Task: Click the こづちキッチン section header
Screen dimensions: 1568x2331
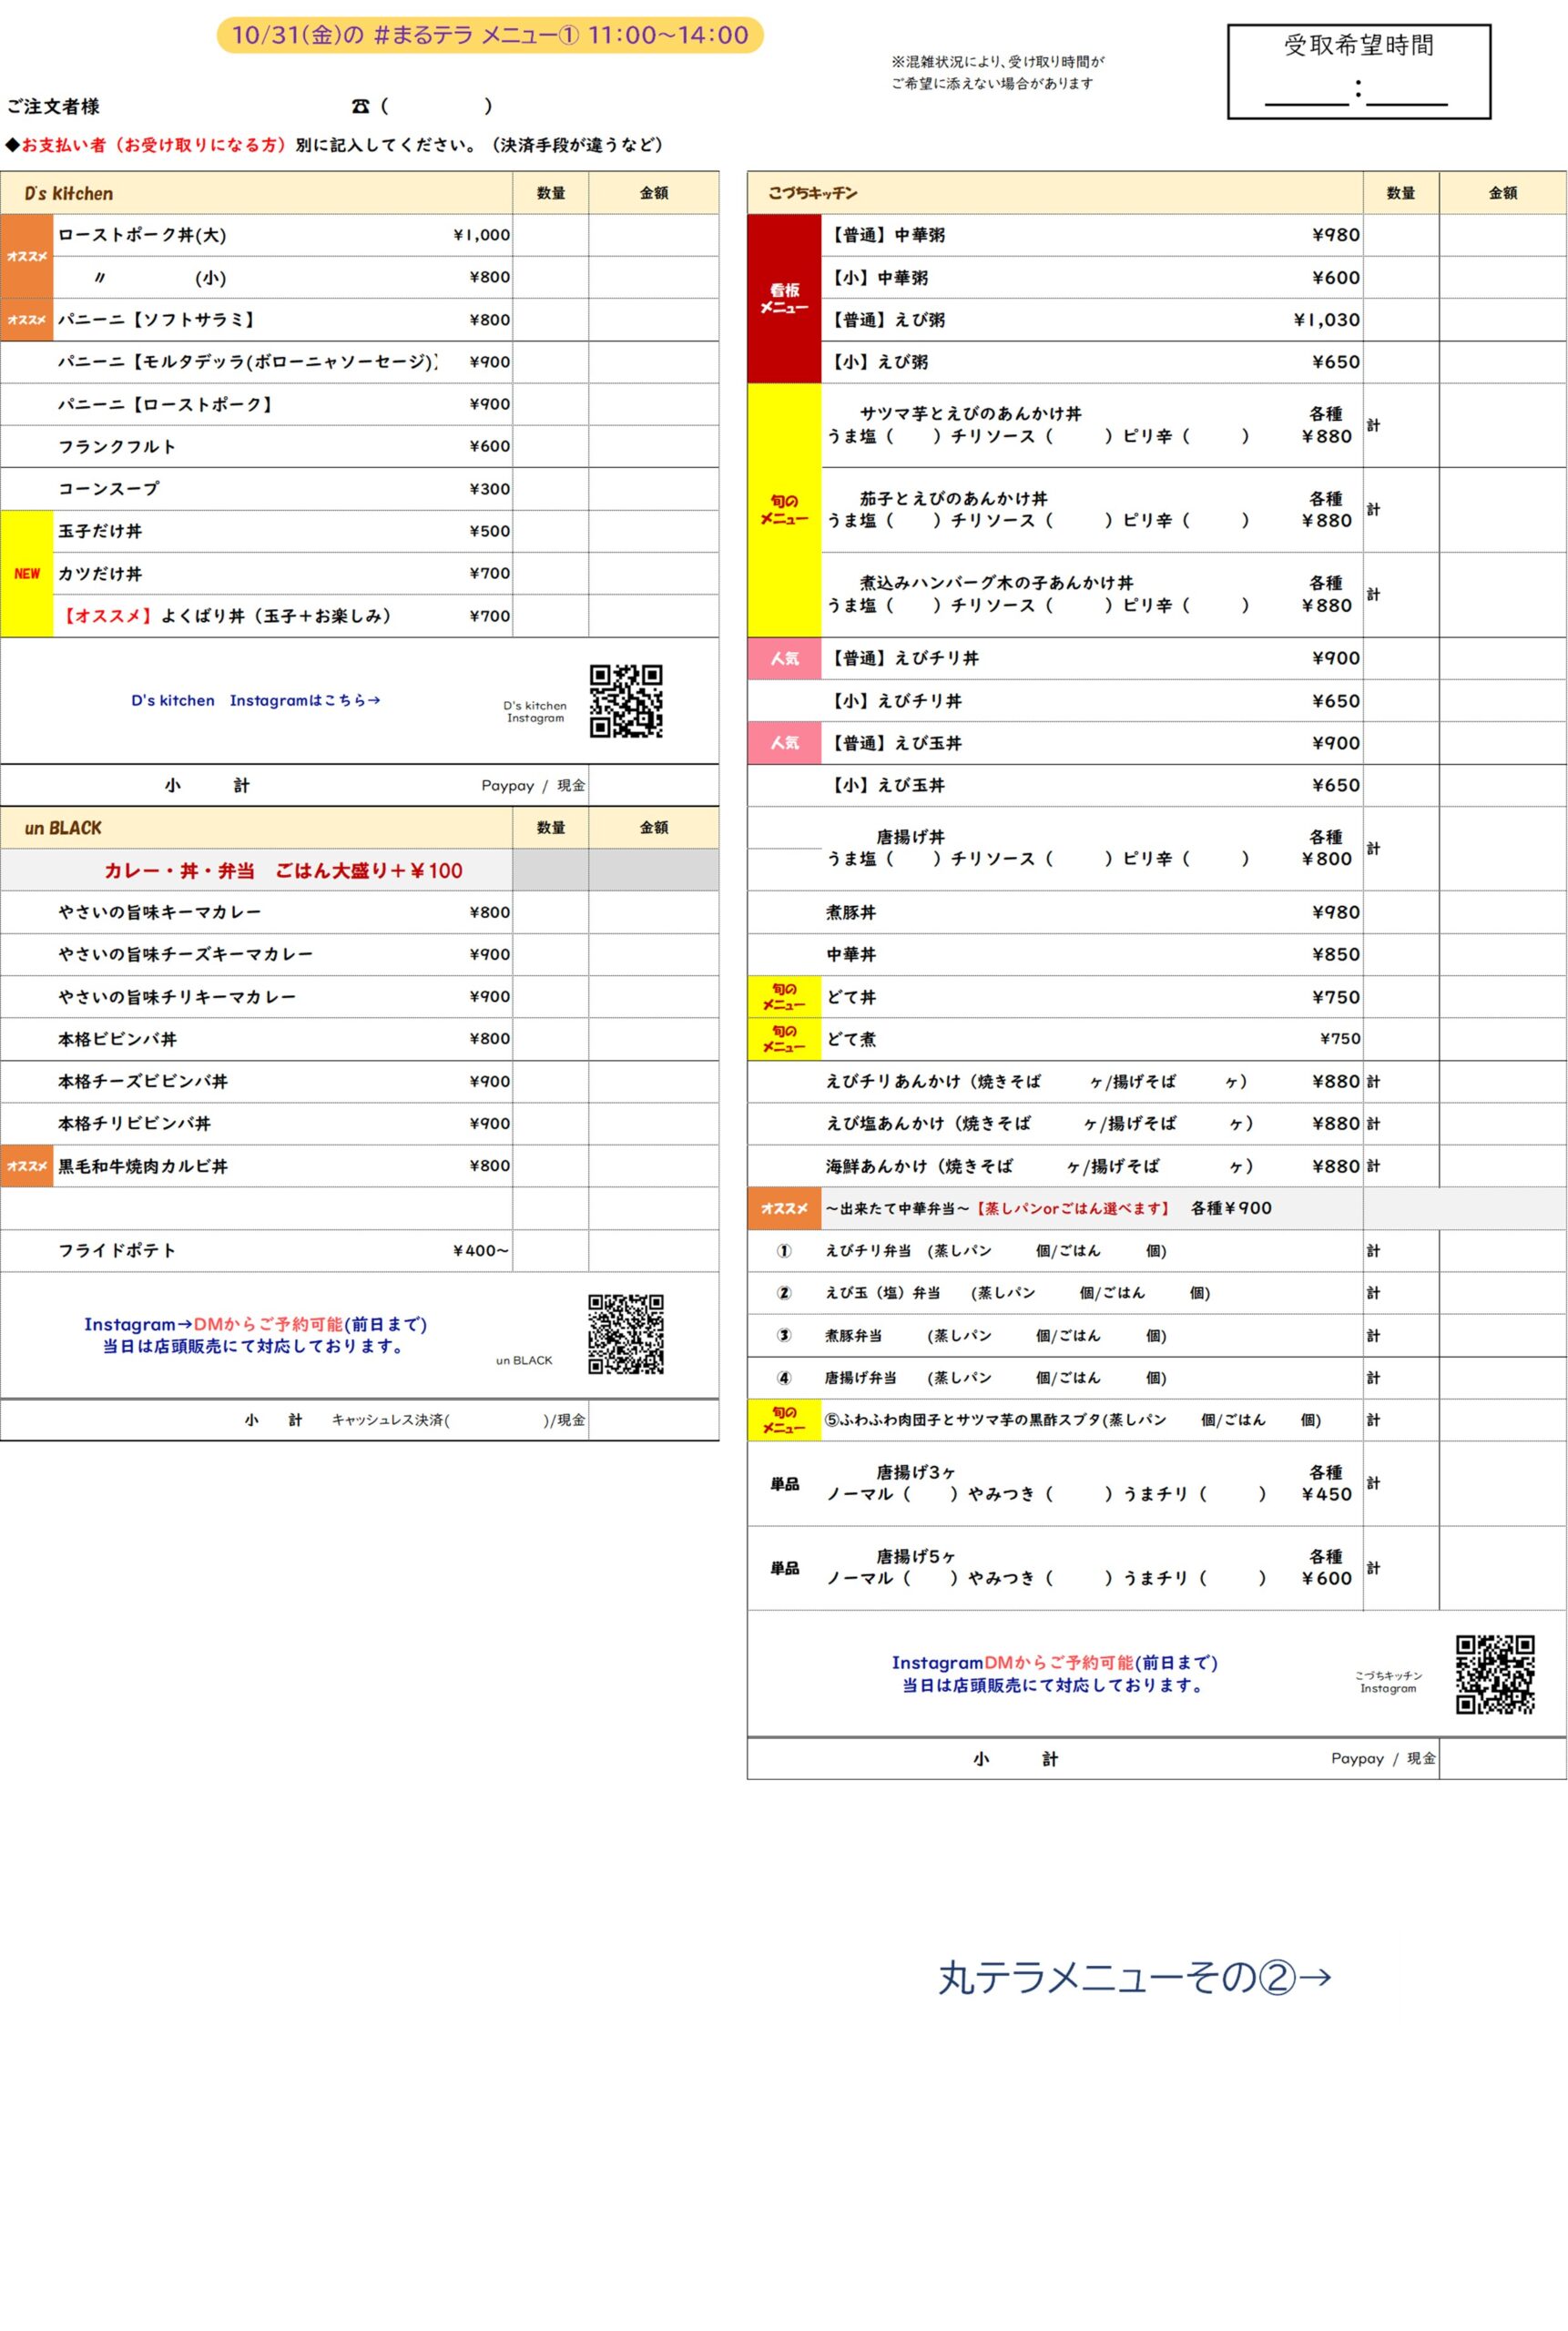Action: coord(812,193)
